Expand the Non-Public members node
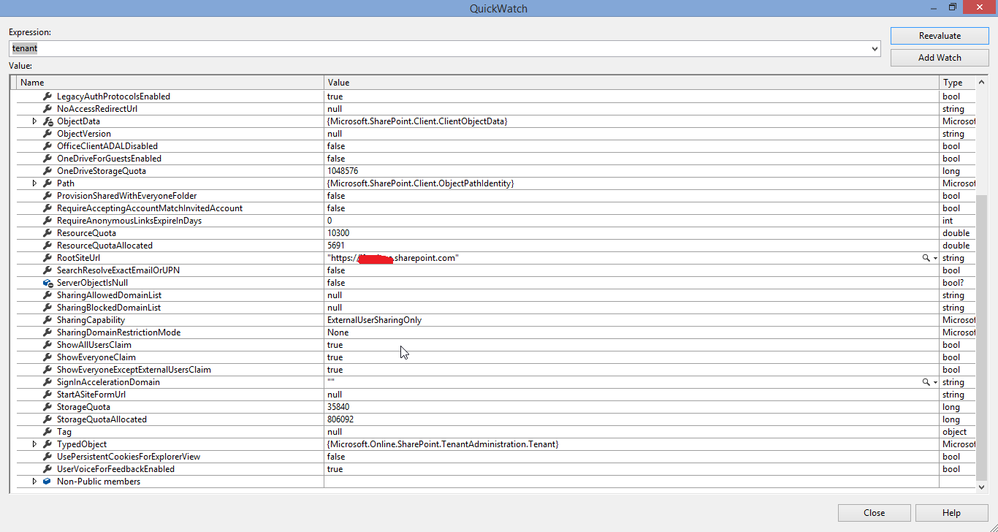Screen dimensions: 998x532 point(35,482)
